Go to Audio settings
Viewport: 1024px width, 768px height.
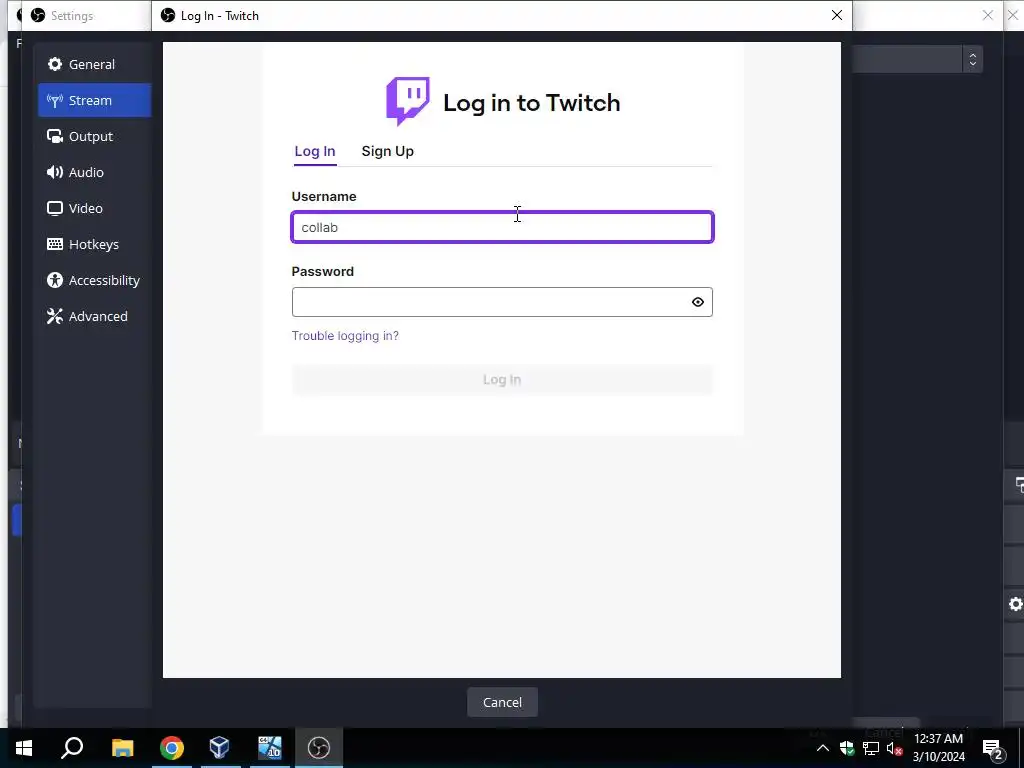(x=94, y=172)
